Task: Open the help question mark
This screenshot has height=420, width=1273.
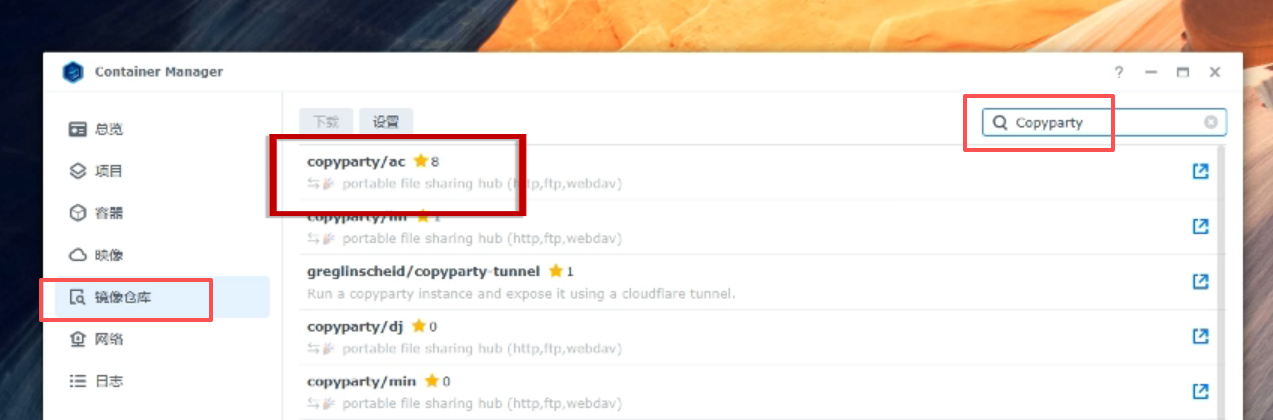Action: [1119, 72]
